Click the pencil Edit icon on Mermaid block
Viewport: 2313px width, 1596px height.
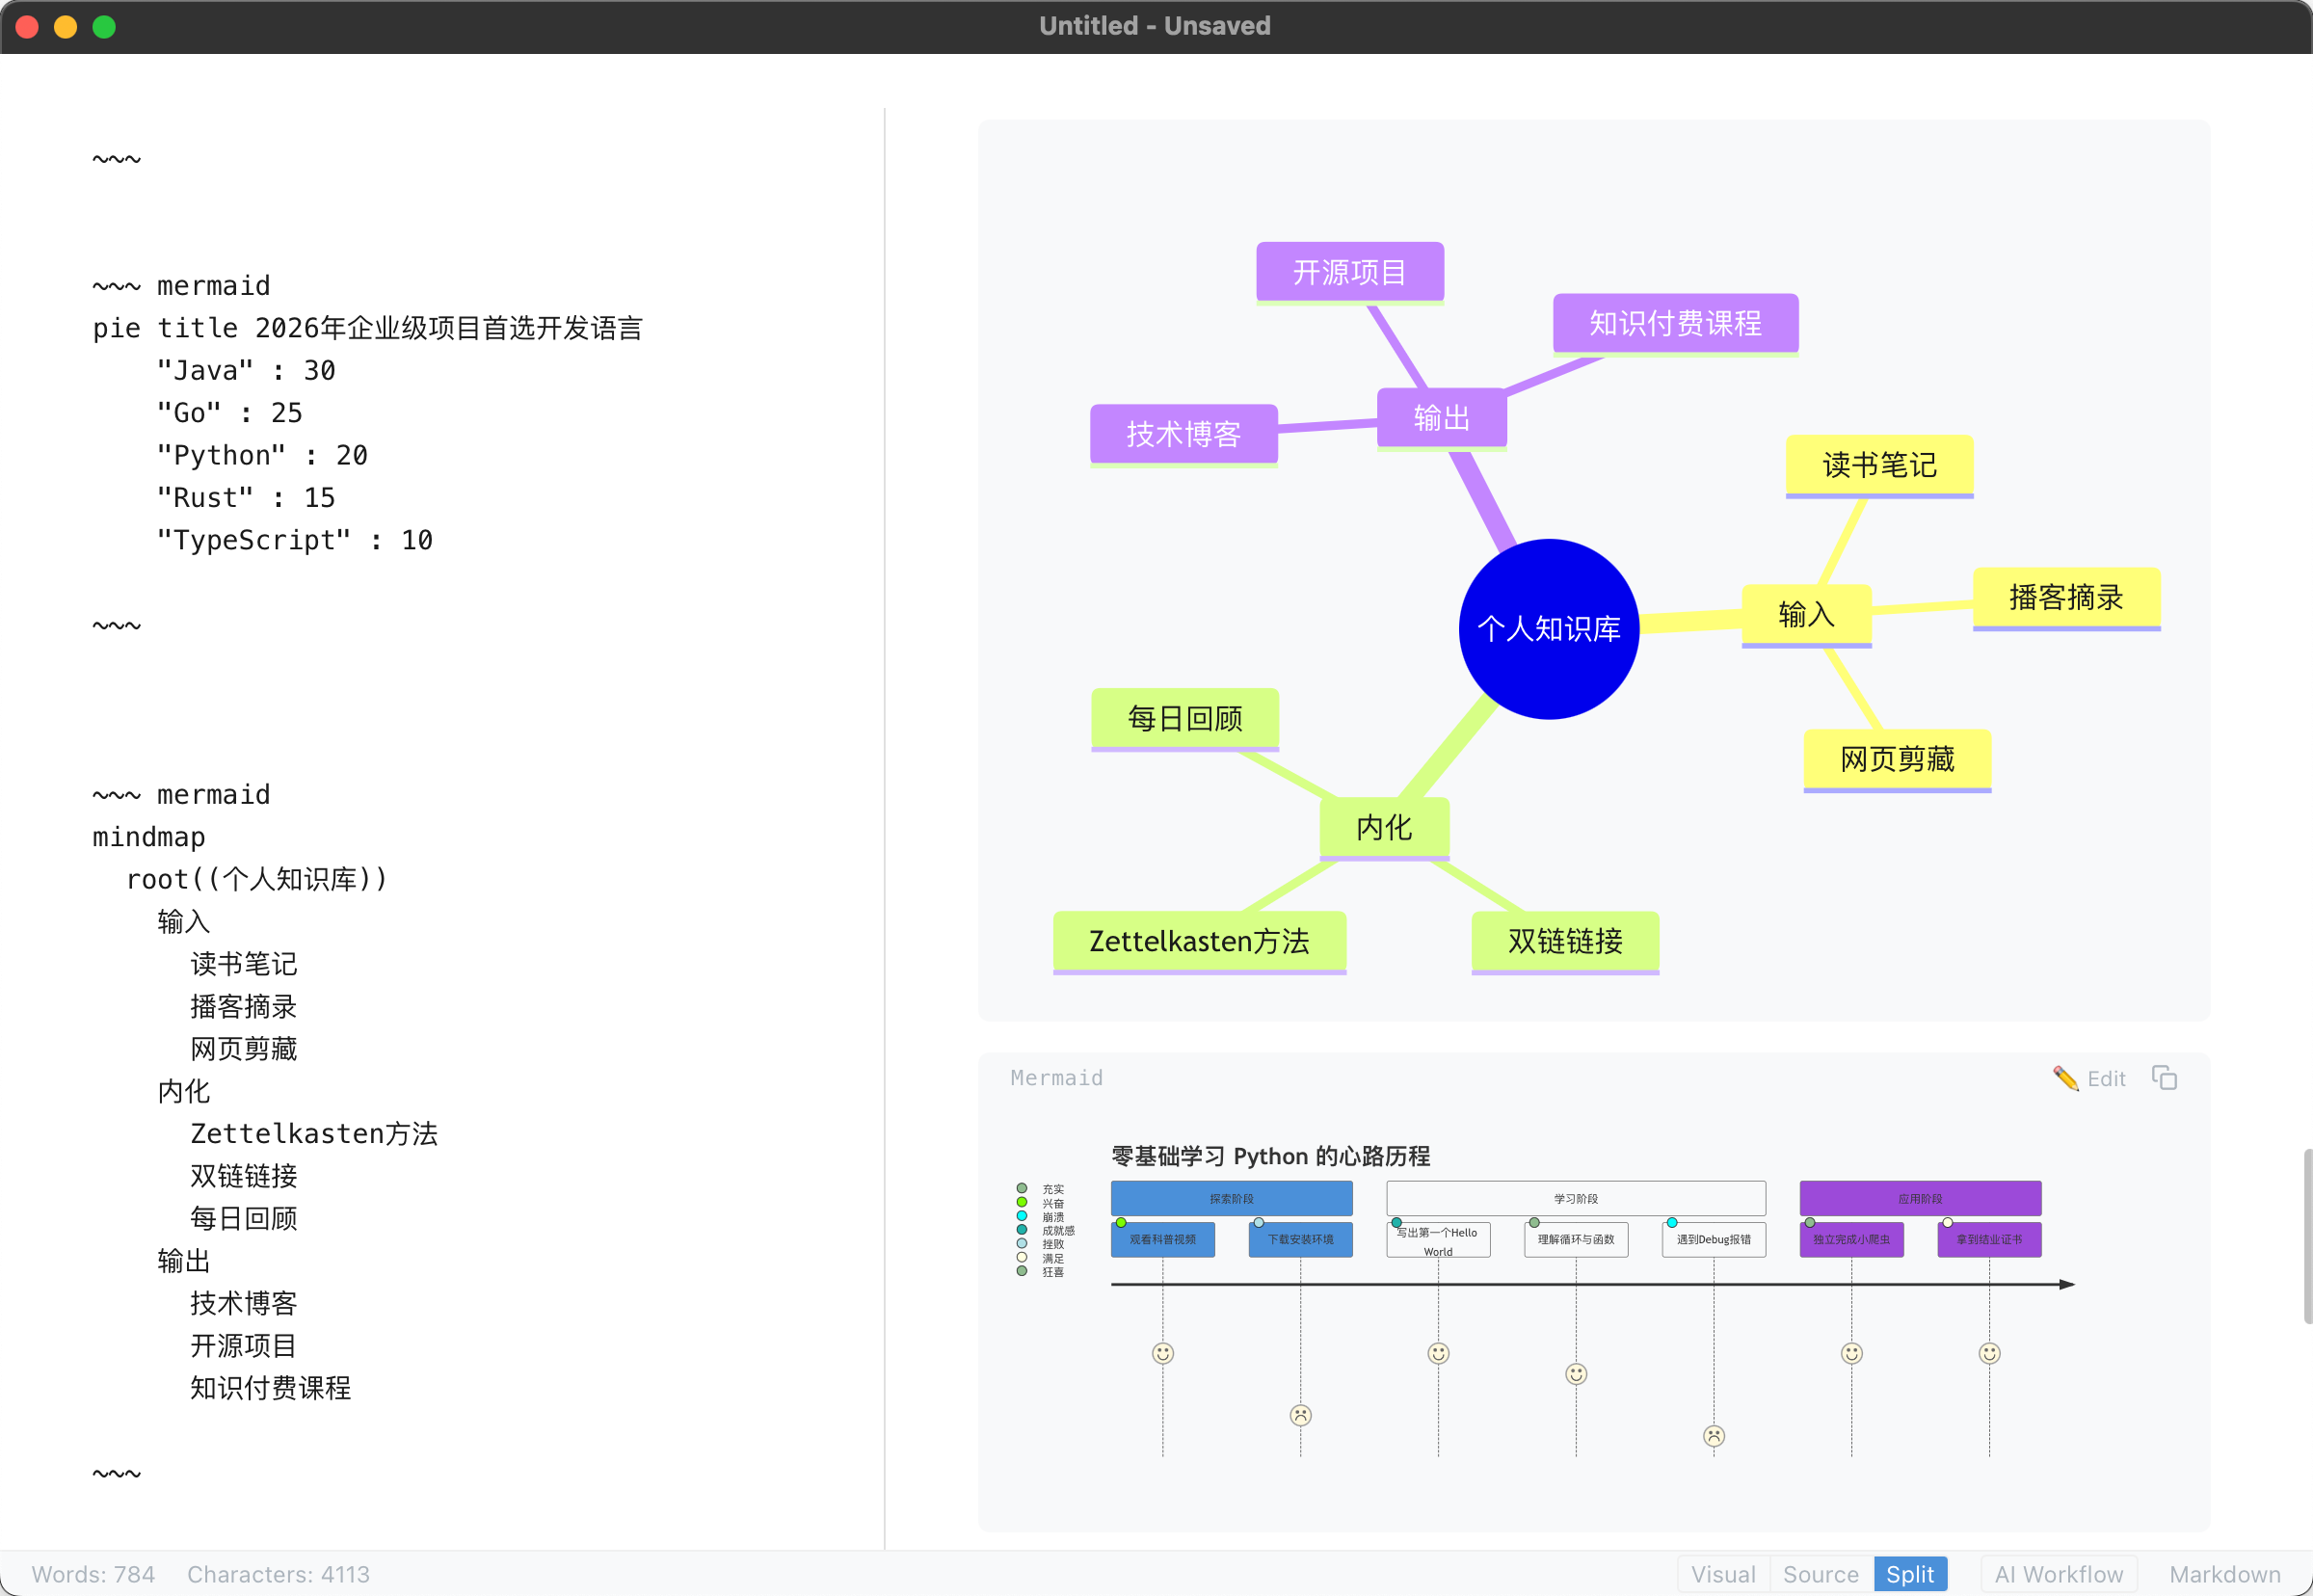coord(2065,1078)
